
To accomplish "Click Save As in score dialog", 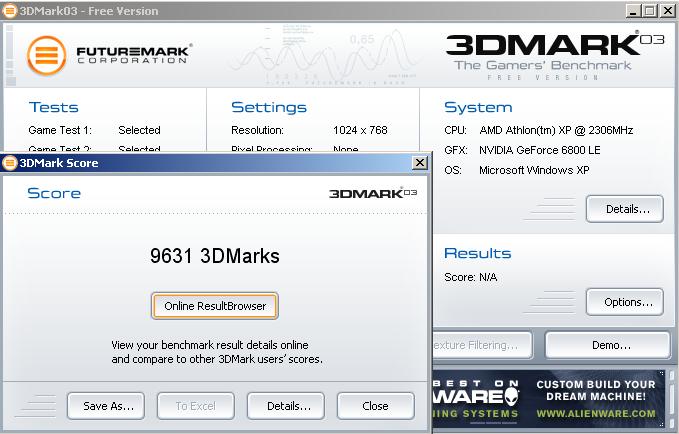I will (106, 406).
